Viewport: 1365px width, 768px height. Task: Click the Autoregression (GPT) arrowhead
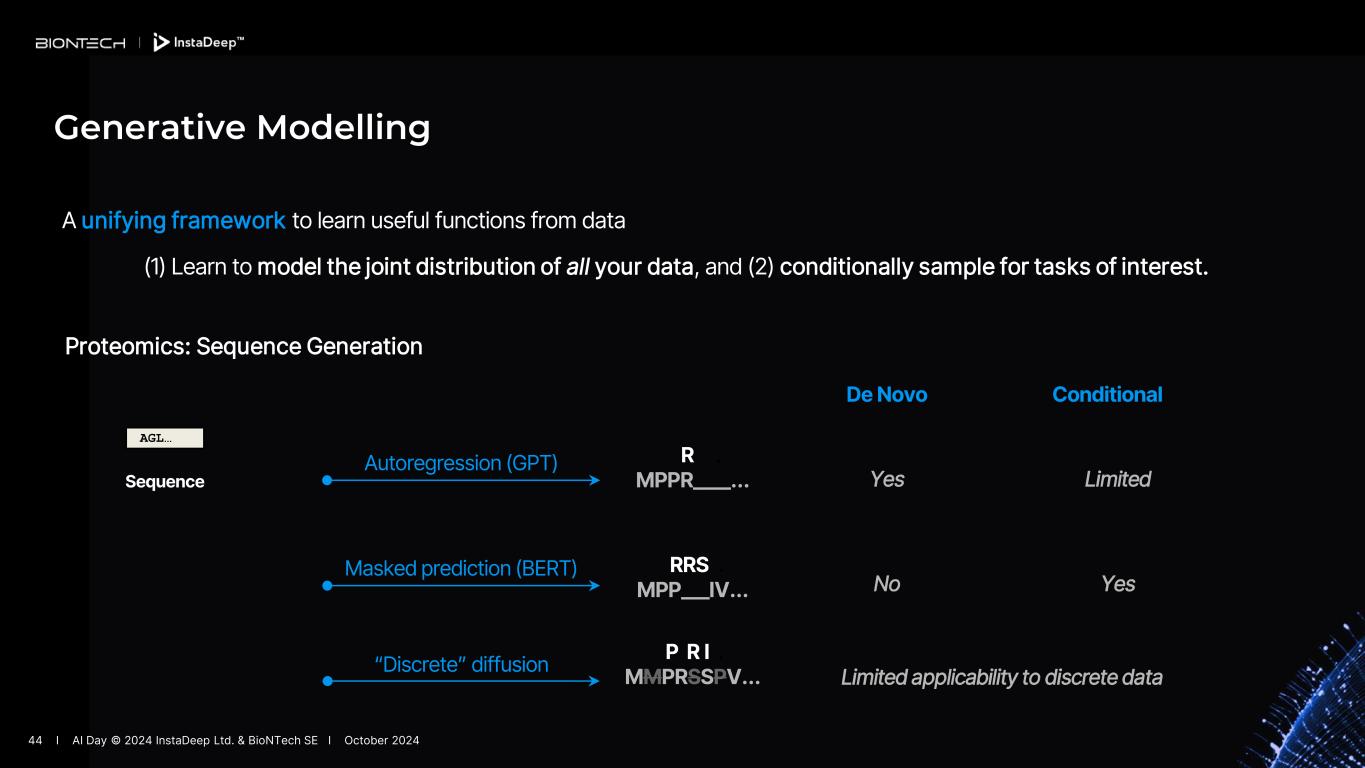point(594,481)
